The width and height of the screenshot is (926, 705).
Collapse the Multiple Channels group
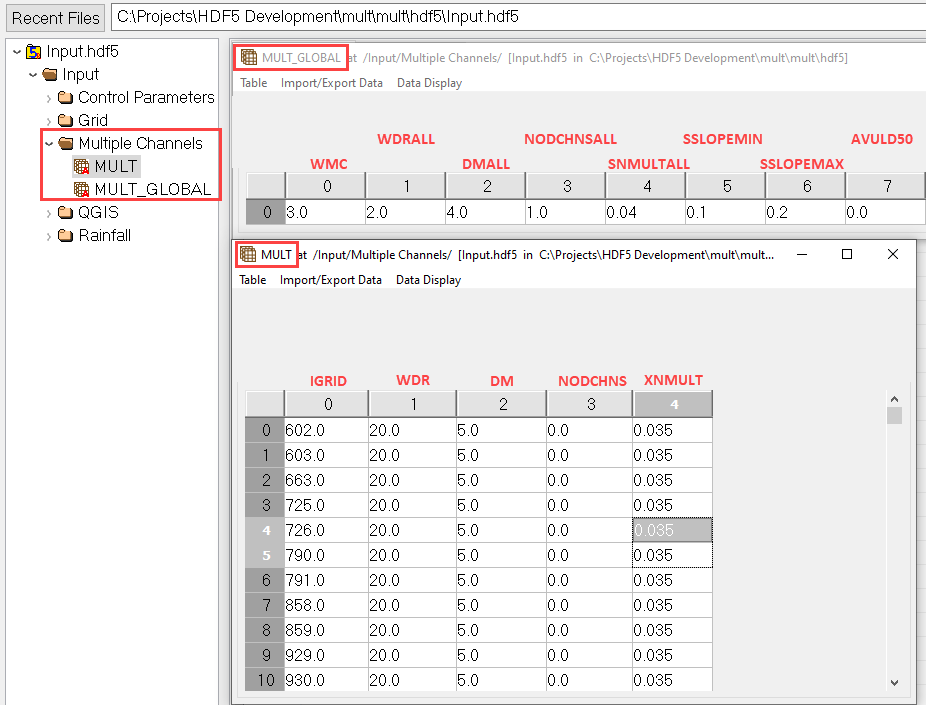coord(50,143)
